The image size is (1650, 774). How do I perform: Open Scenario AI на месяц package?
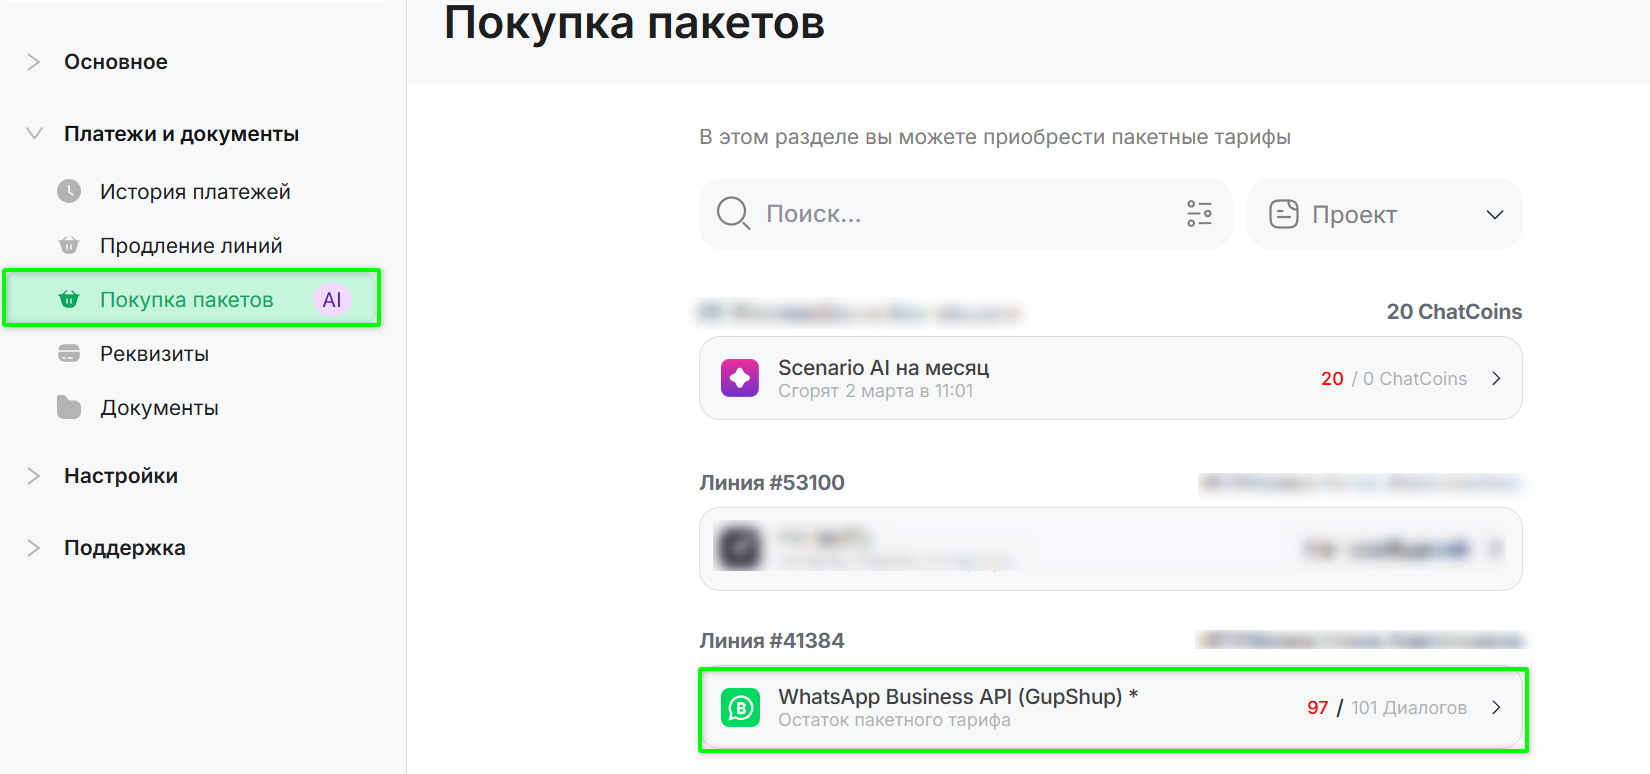pos(1110,378)
